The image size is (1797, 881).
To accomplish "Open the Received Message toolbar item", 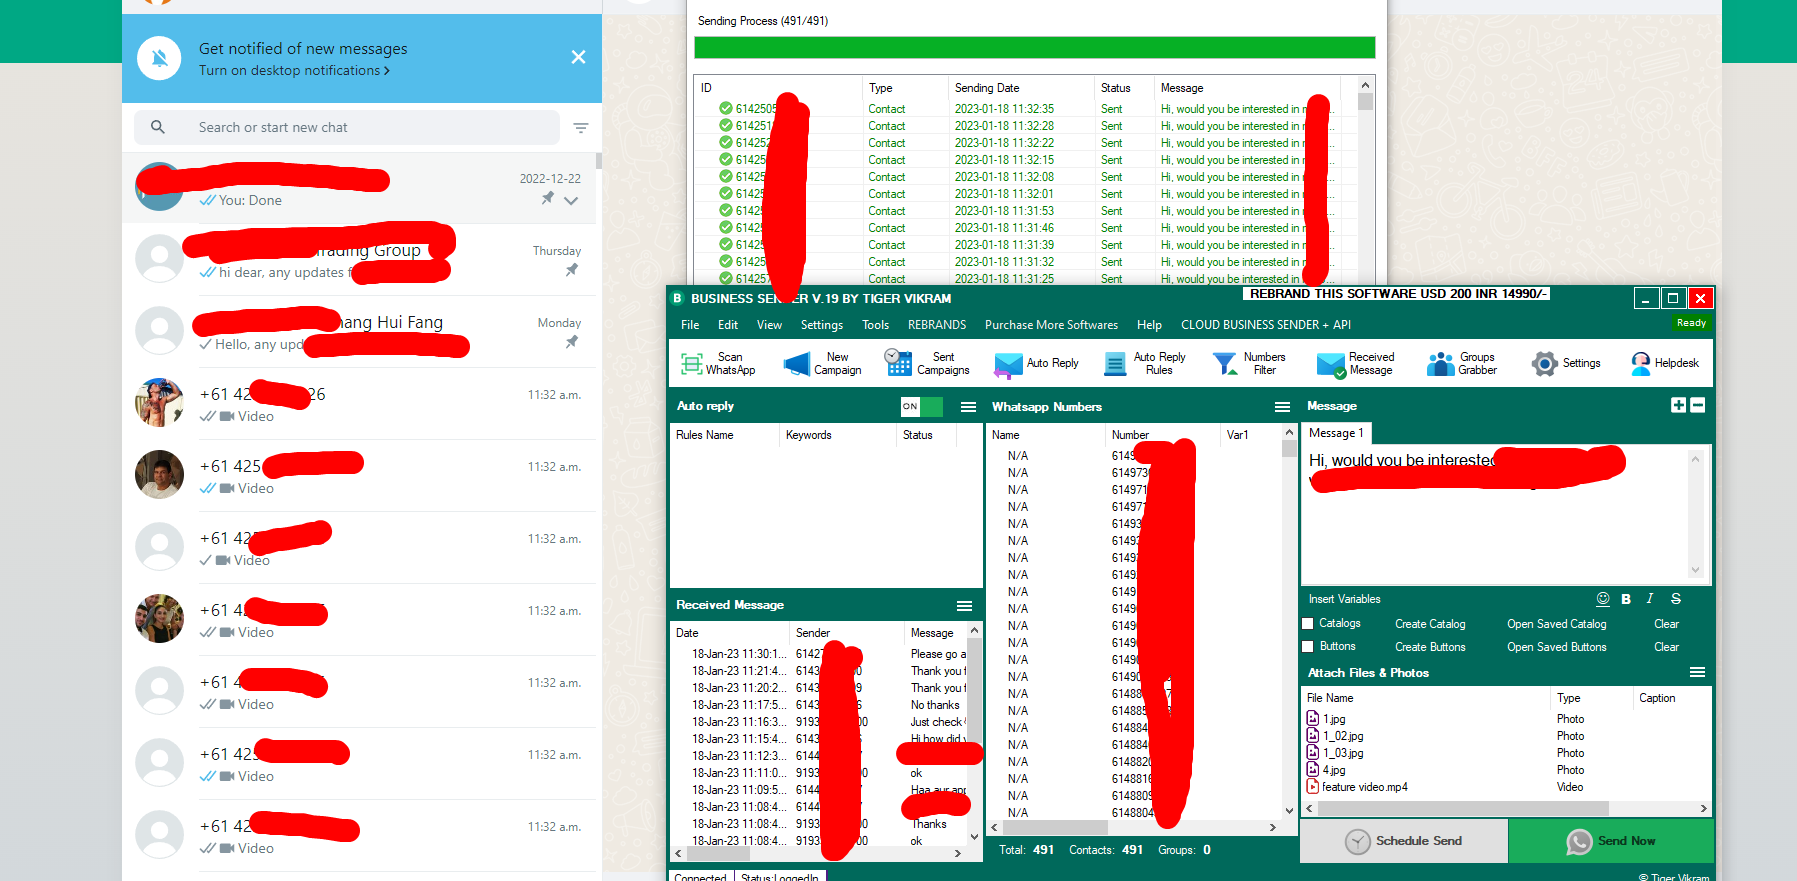I will 1355,363.
